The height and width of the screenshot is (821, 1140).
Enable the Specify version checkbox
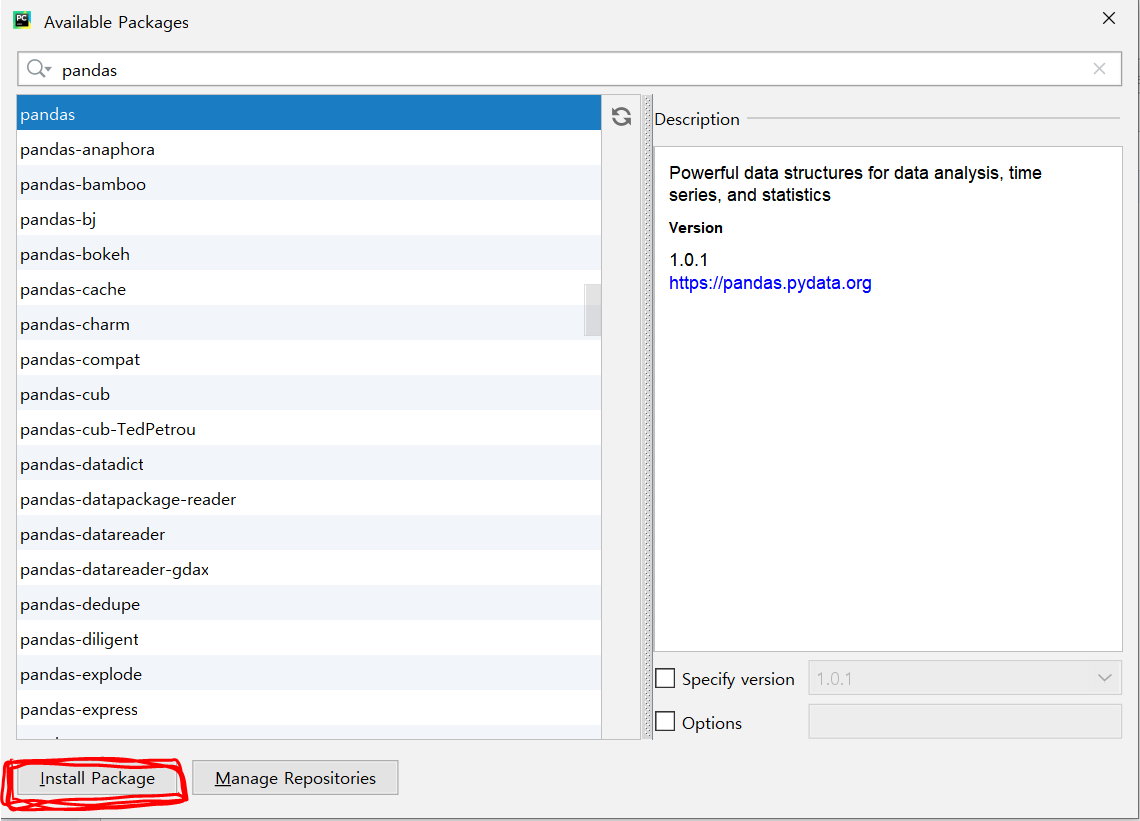(x=665, y=678)
